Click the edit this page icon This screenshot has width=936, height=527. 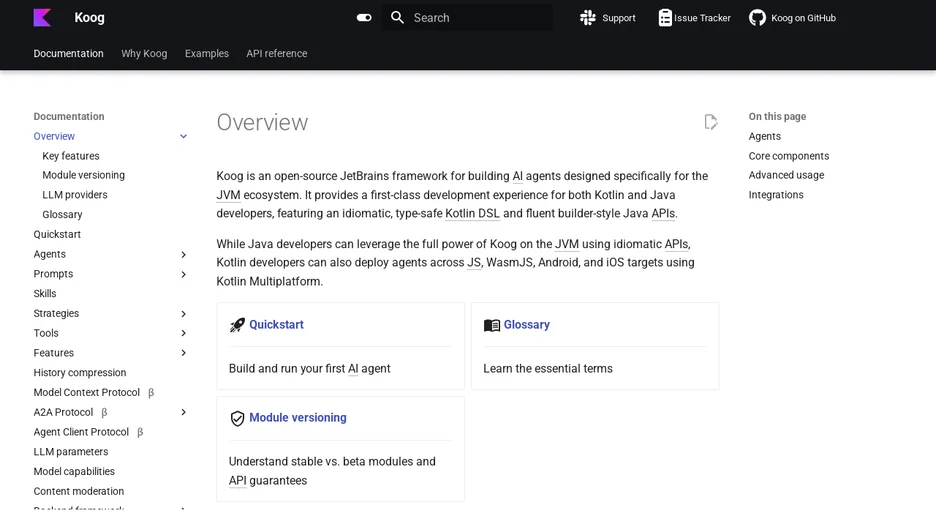point(710,122)
